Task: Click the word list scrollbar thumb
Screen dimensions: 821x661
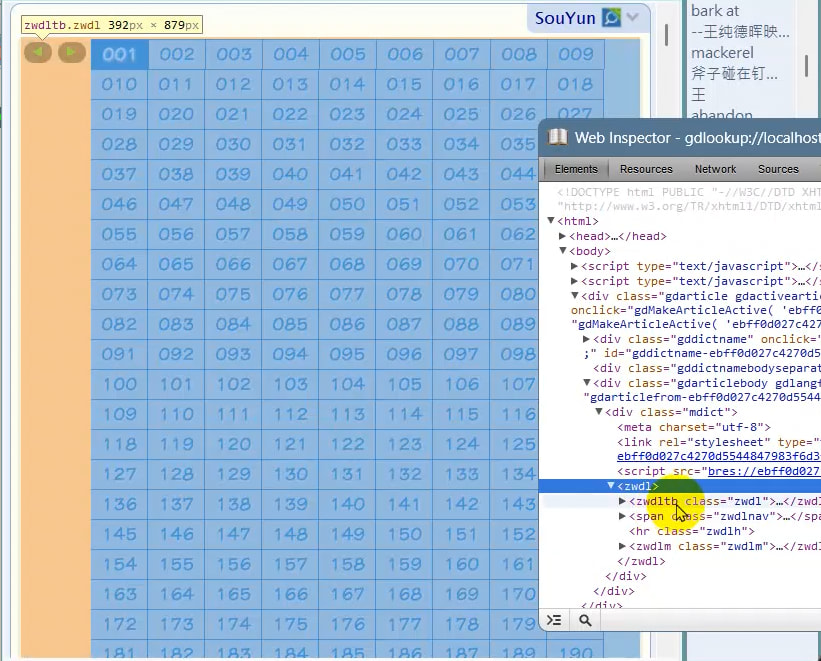Action: point(807,66)
